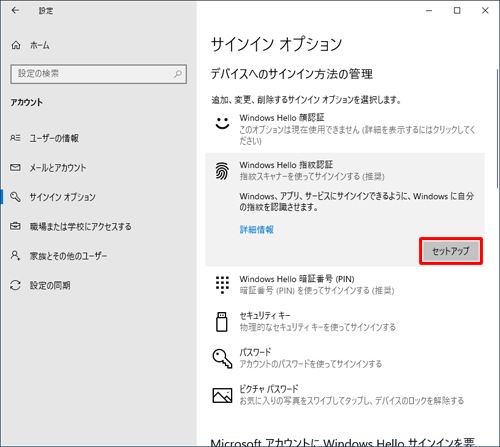This screenshot has height=447, width=500.
Task: Click the サインイン オプション page title
Action: coord(276,44)
